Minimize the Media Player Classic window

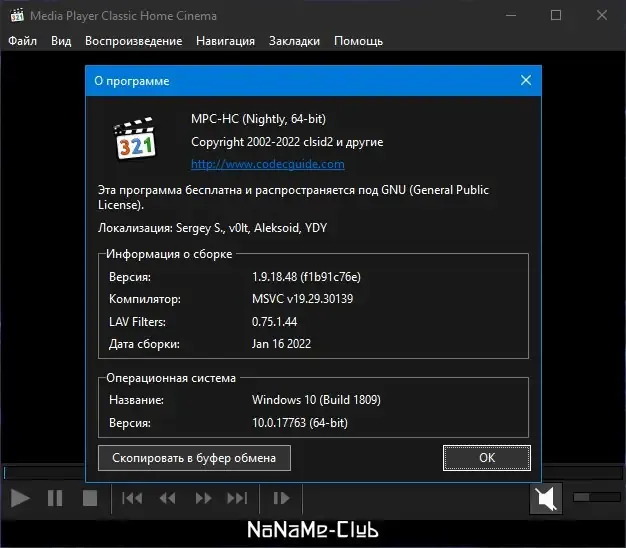[x=511, y=16]
